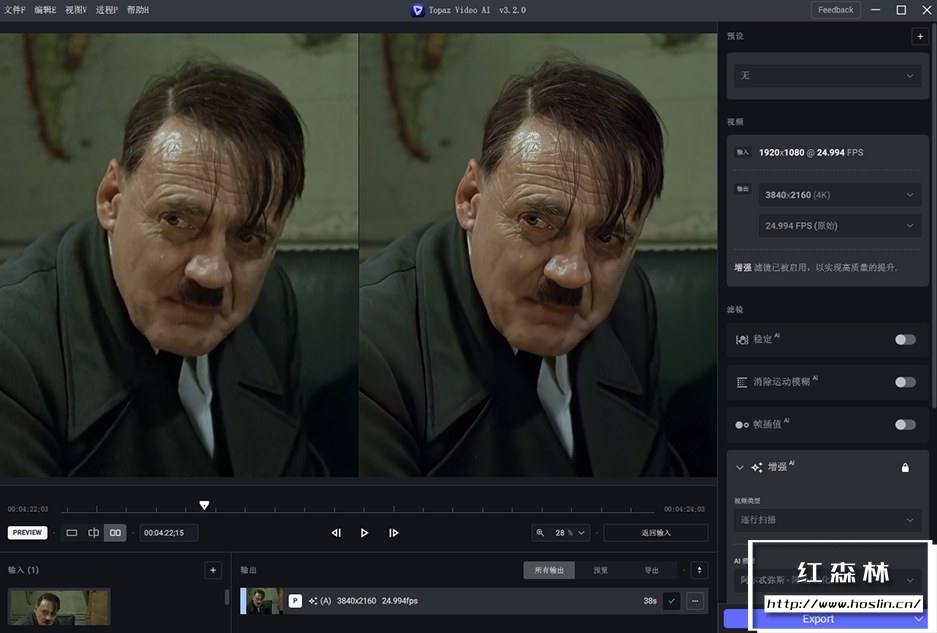The width and height of the screenshot is (937, 633).
Task: Add a new input with plus button
Action: [213, 570]
